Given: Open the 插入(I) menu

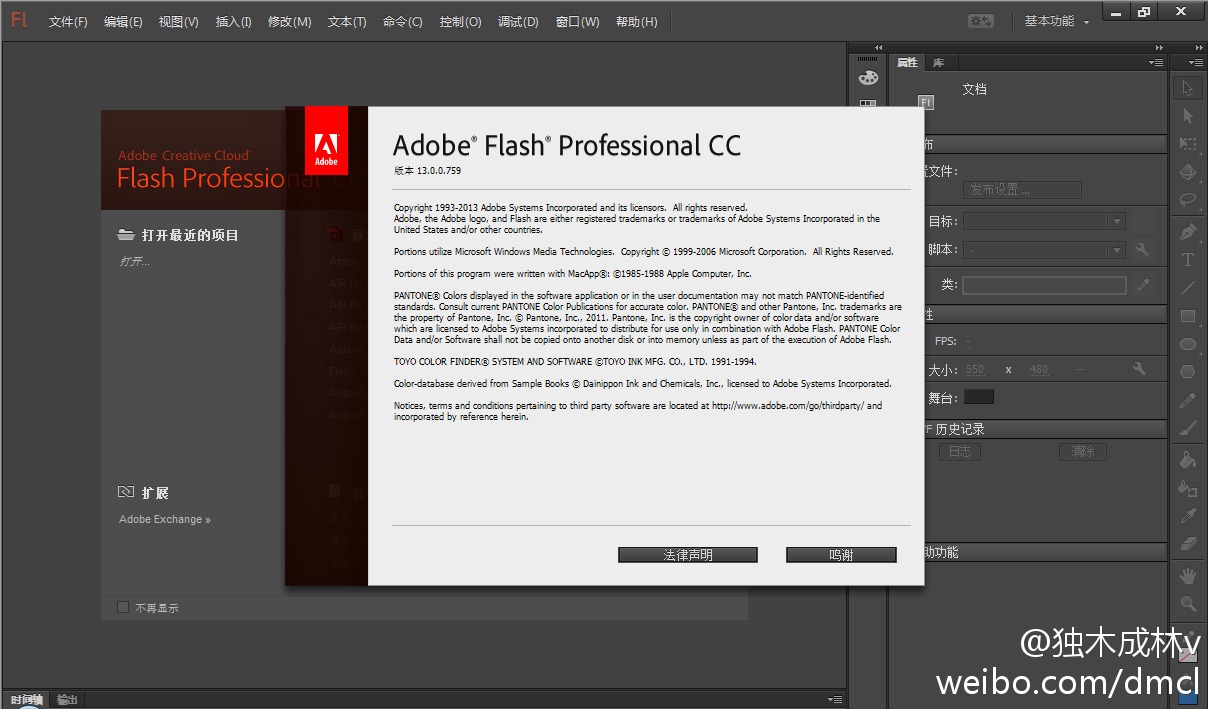Looking at the screenshot, I should point(233,22).
